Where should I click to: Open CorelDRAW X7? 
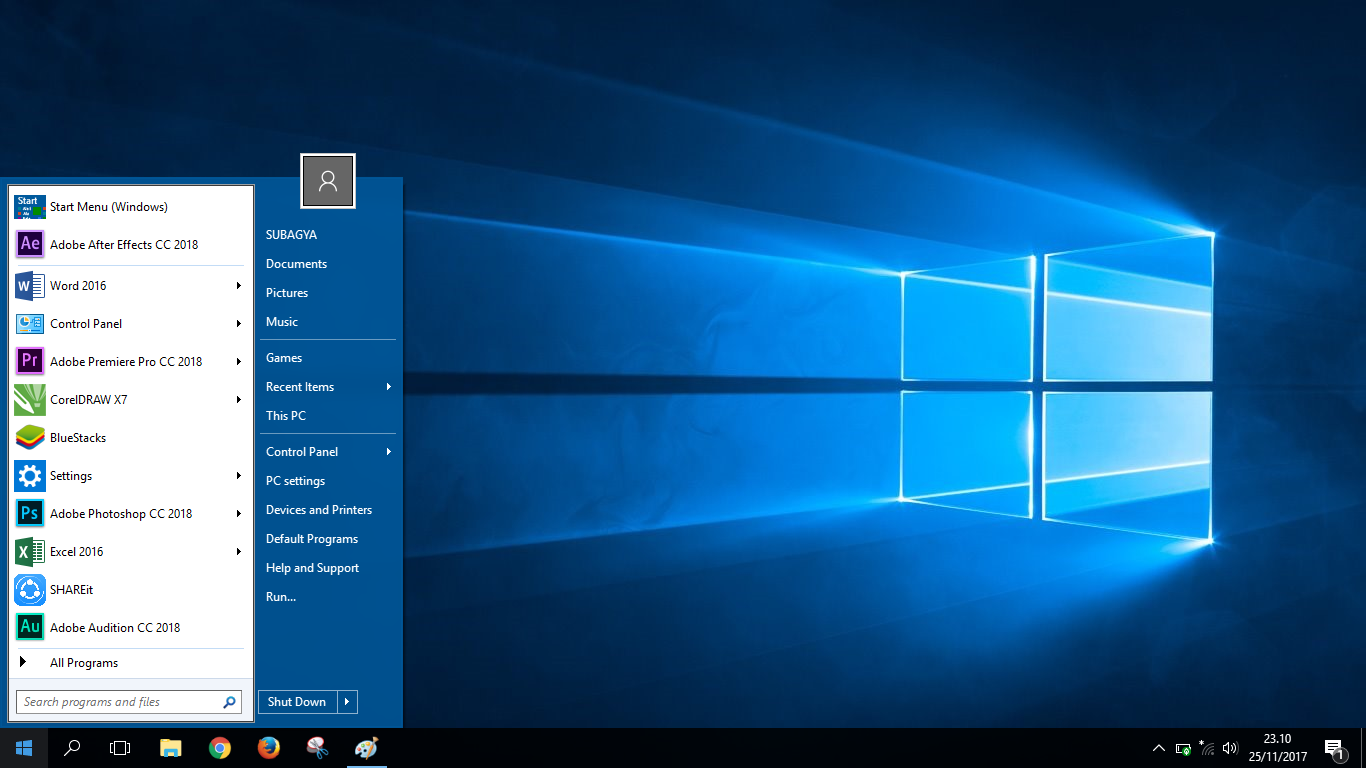point(130,400)
